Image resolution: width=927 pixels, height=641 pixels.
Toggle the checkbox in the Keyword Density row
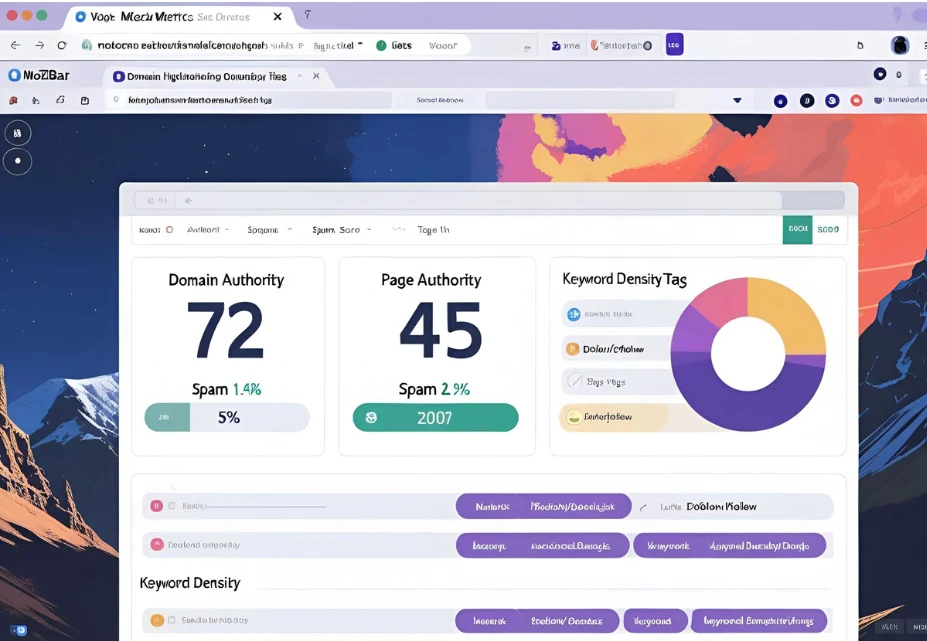[x=171, y=620]
